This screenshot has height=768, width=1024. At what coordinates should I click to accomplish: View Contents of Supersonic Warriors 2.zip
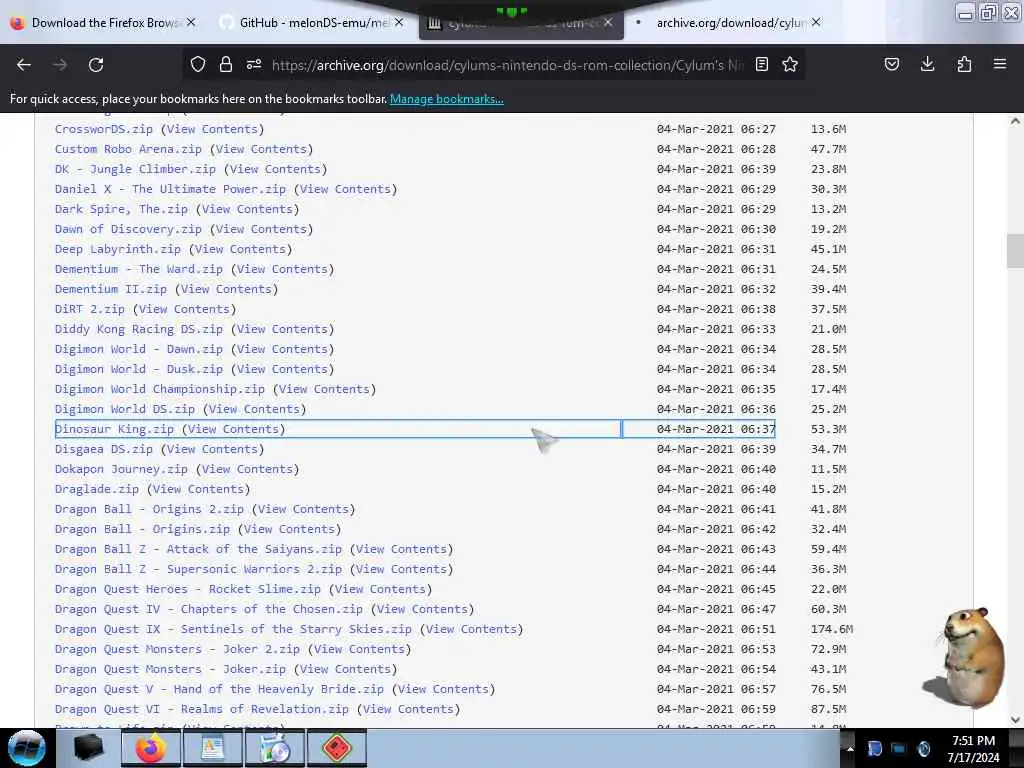(x=402, y=569)
